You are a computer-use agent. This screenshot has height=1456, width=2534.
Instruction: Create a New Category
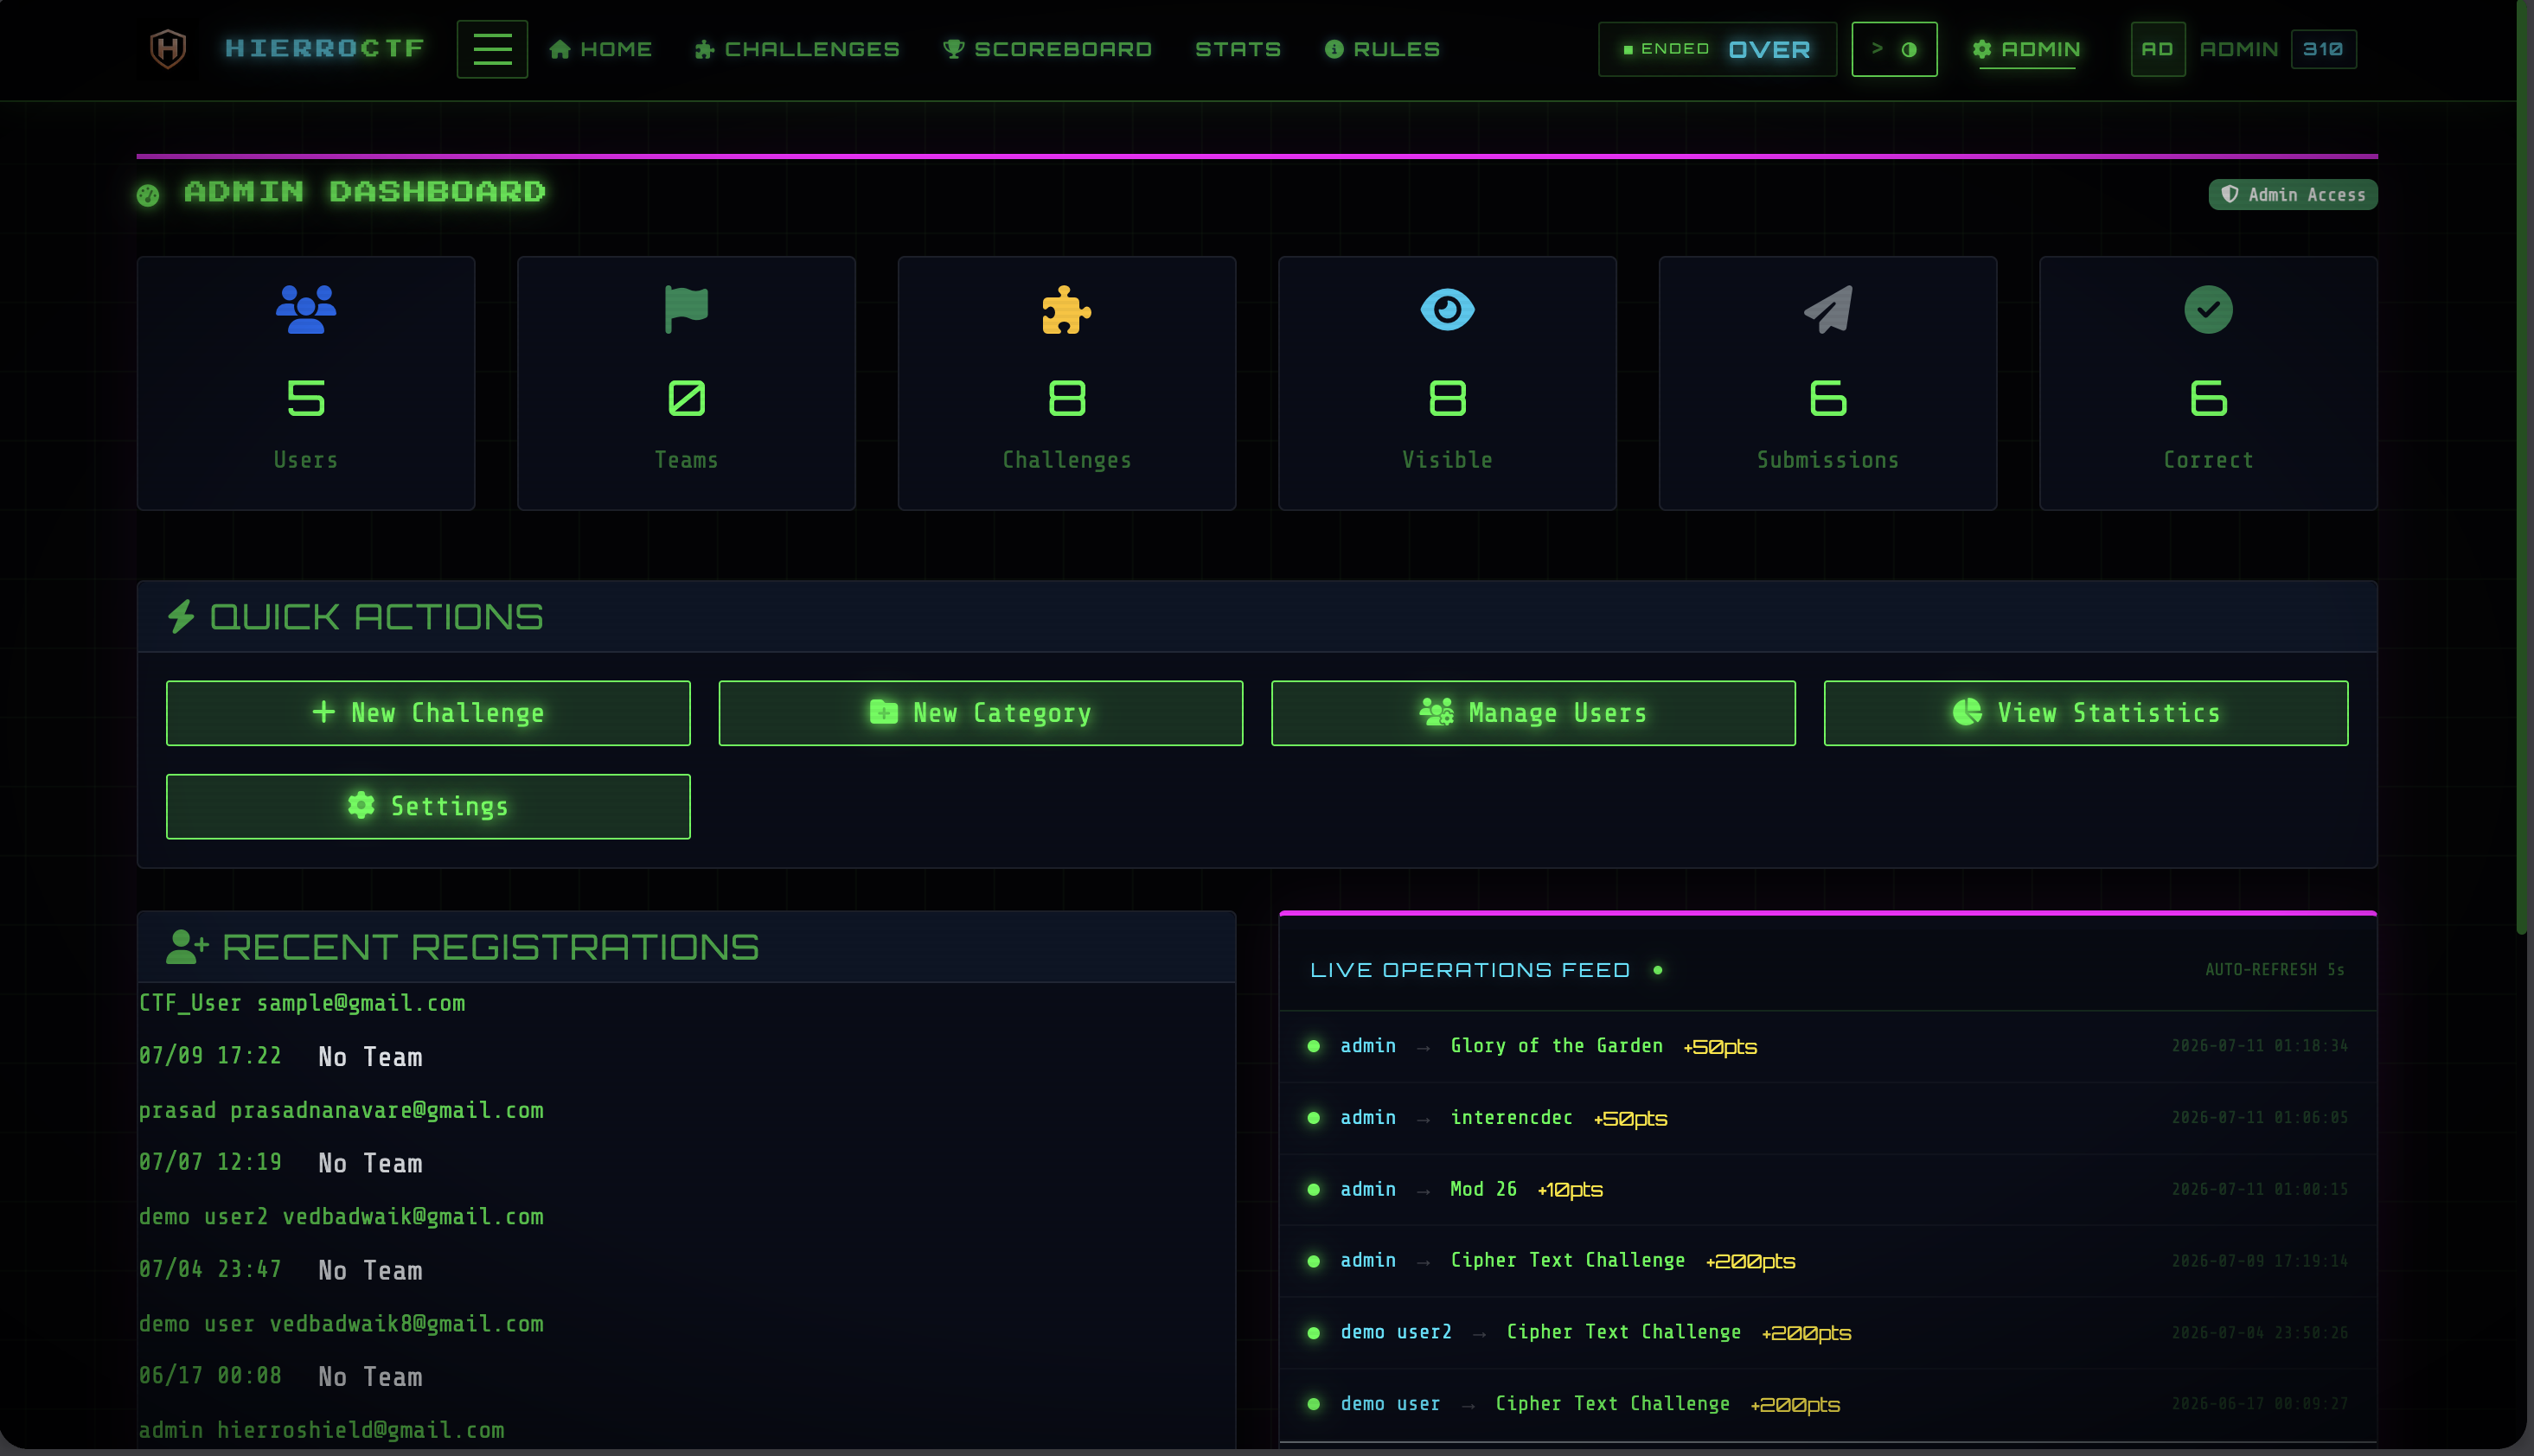tap(980, 713)
